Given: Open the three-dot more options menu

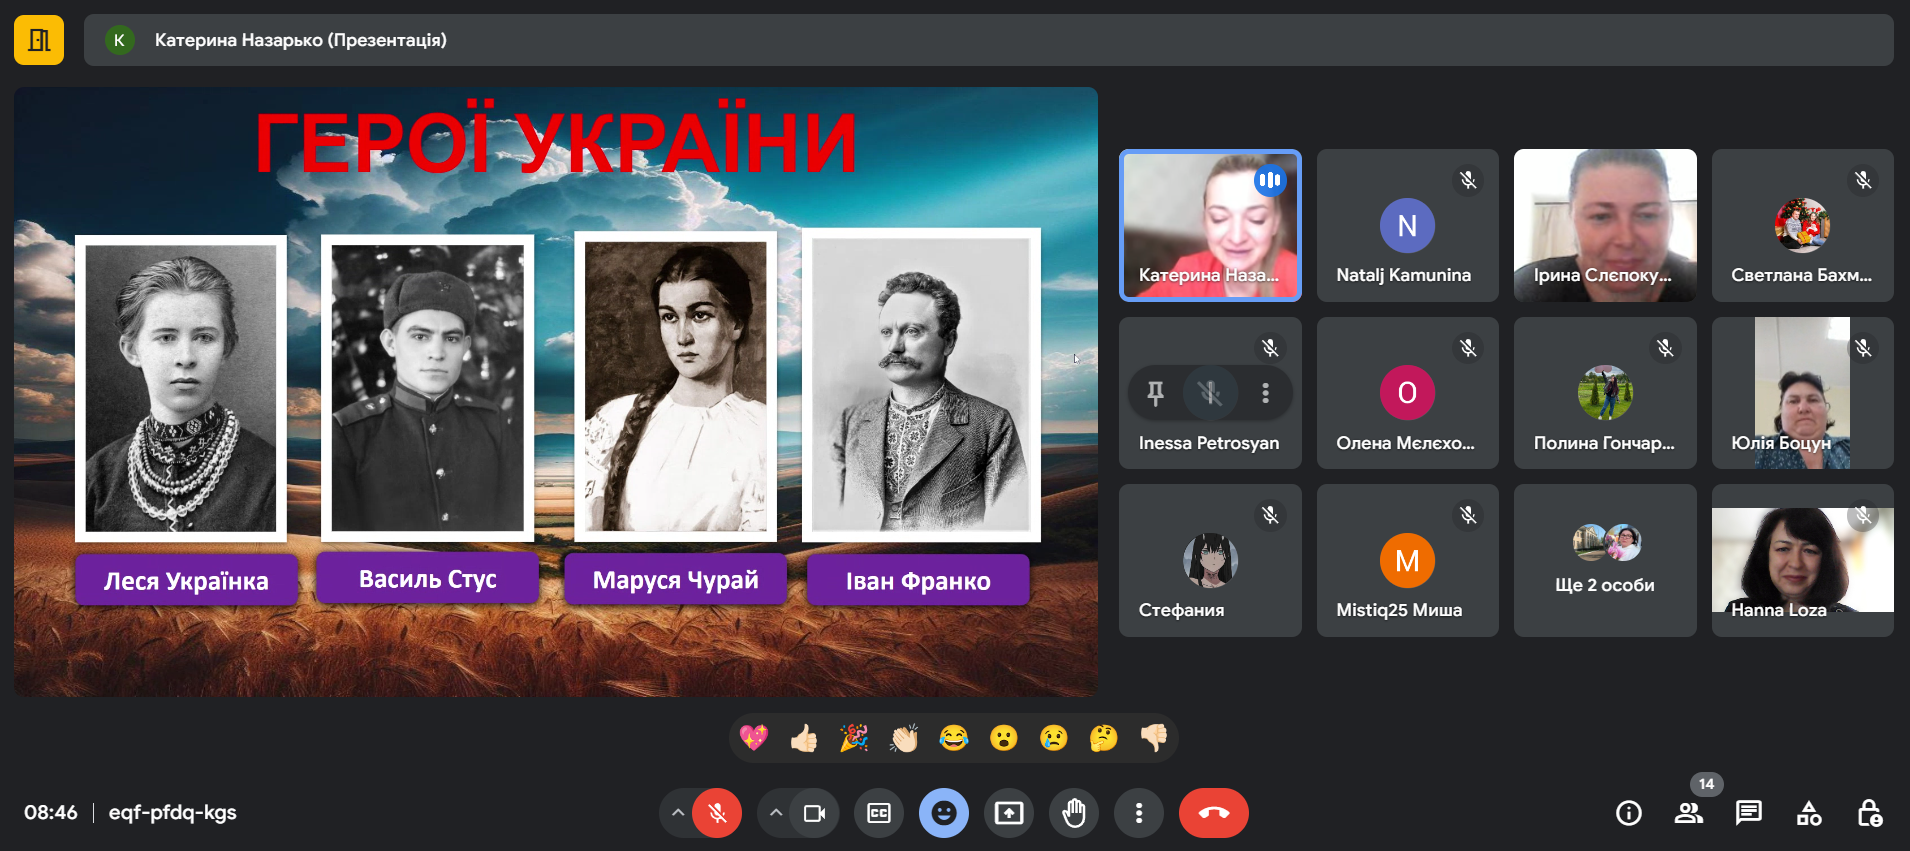Looking at the screenshot, I should 1138,813.
